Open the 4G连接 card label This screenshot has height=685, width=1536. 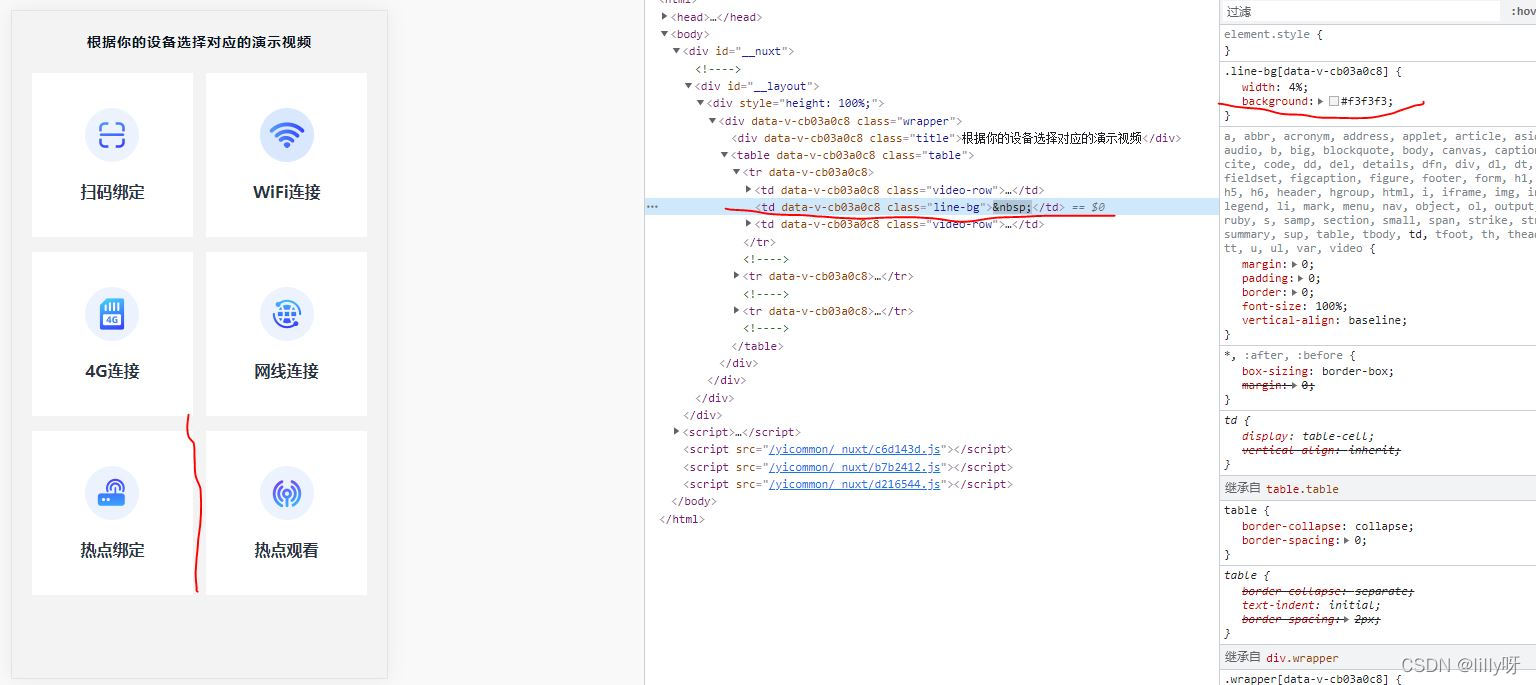112,371
